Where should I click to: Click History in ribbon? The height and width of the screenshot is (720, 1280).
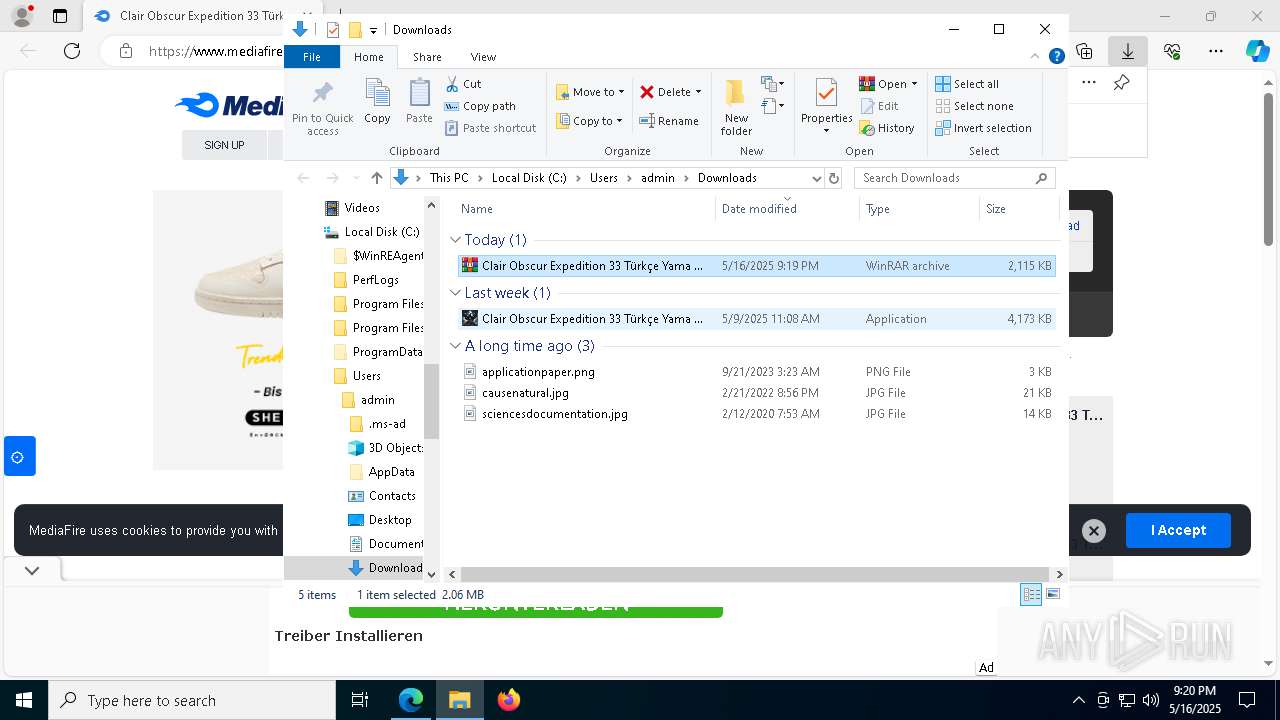click(x=887, y=128)
